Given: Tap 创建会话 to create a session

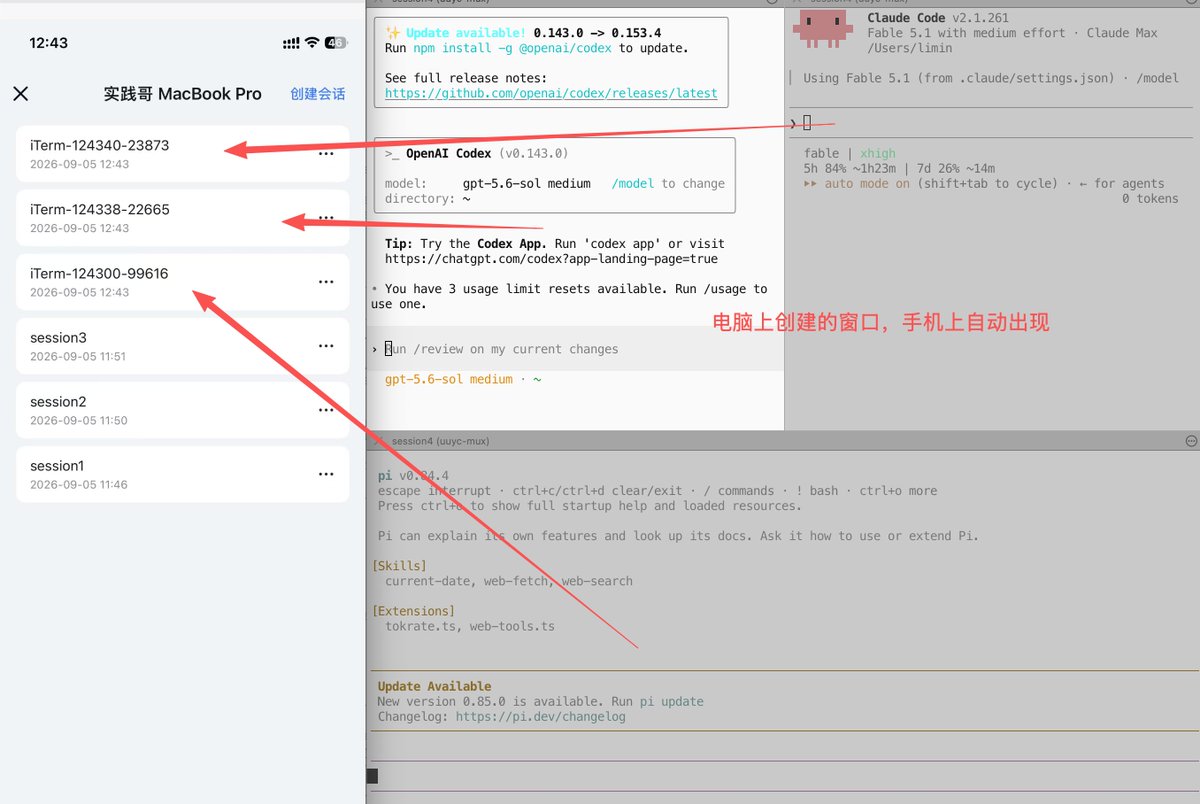Looking at the screenshot, I should pyautogui.click(x=318, y=94).
